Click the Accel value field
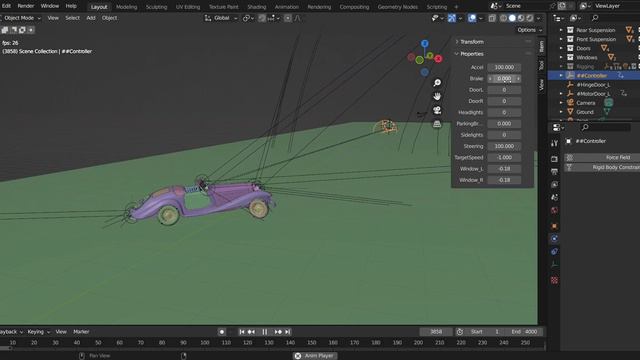The width and height of the screenshot is (640, 360). coord(504,67)
